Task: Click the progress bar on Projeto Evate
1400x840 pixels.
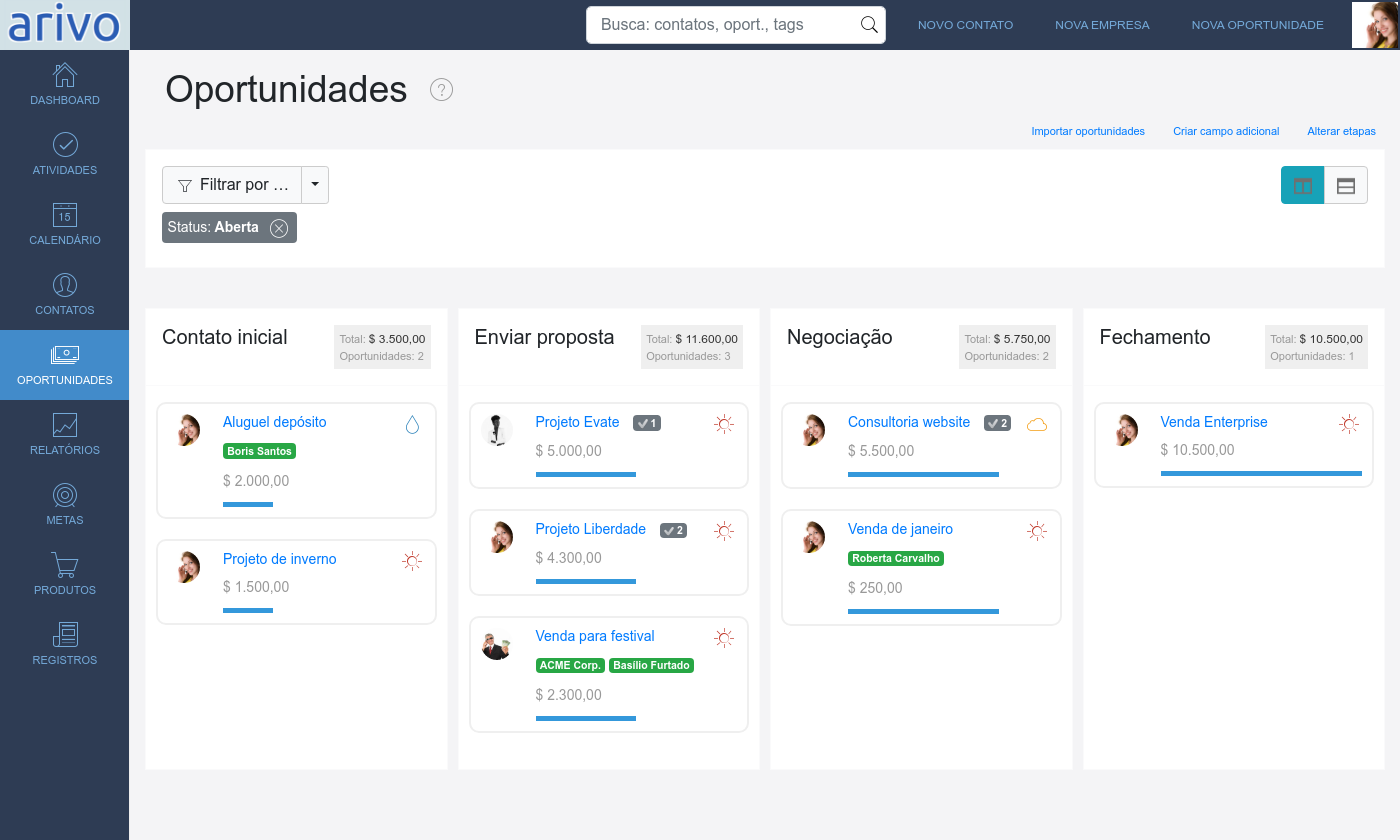Action: [x=586, y=474]
